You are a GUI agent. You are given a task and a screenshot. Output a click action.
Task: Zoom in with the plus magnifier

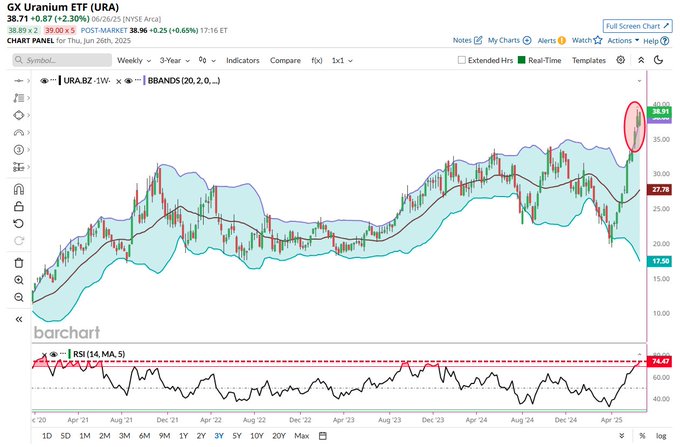tap(19, 280)
